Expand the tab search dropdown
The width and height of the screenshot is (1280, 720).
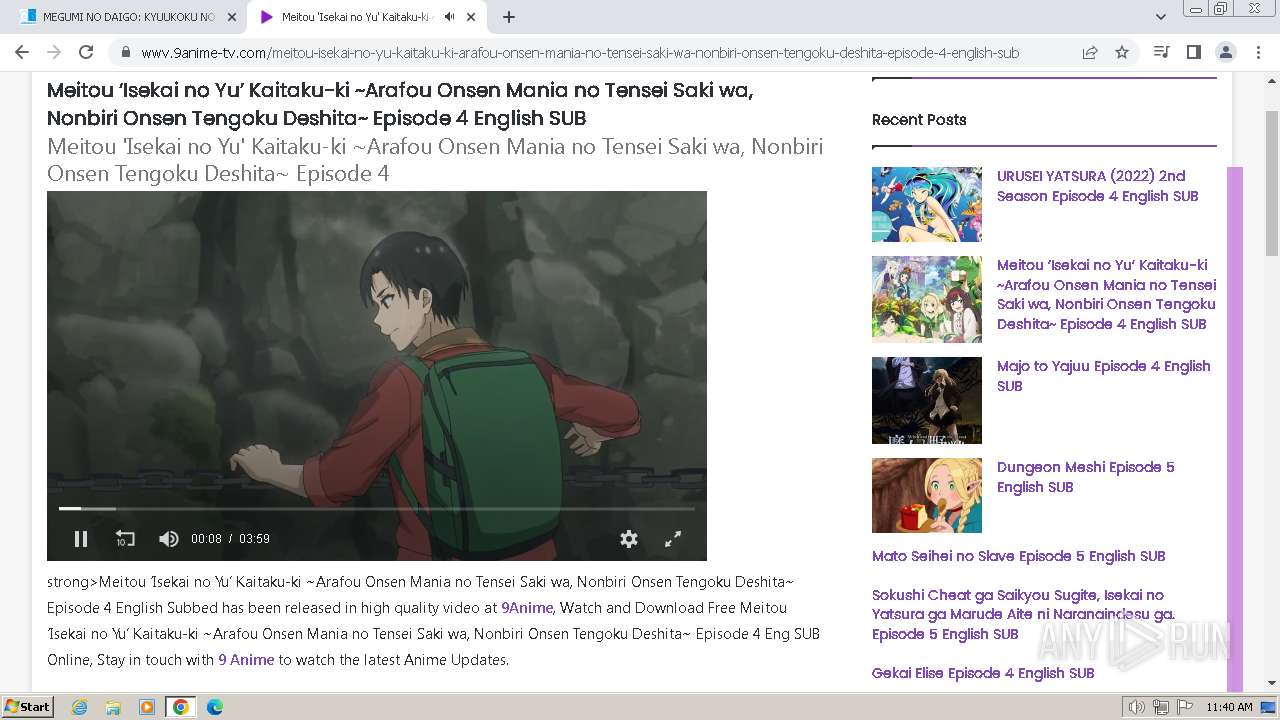pos(1160,17)
